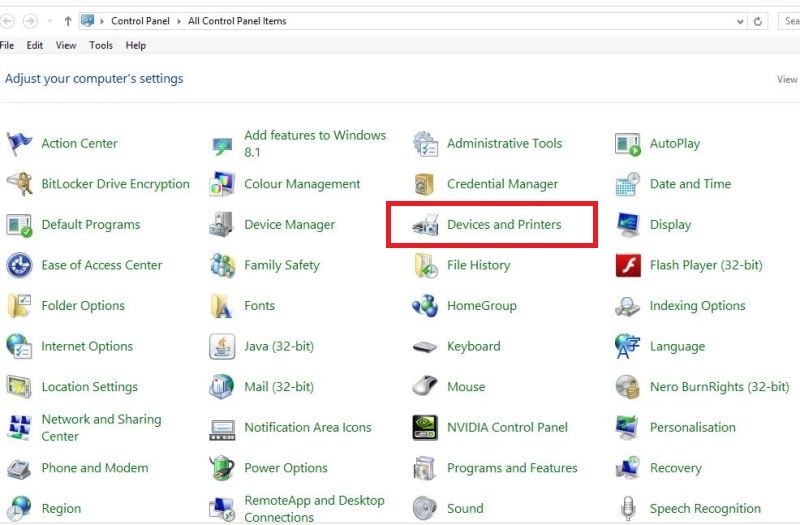Open Nero BurnRights (32-bit) link
The image size is (800, 525).
719,387
